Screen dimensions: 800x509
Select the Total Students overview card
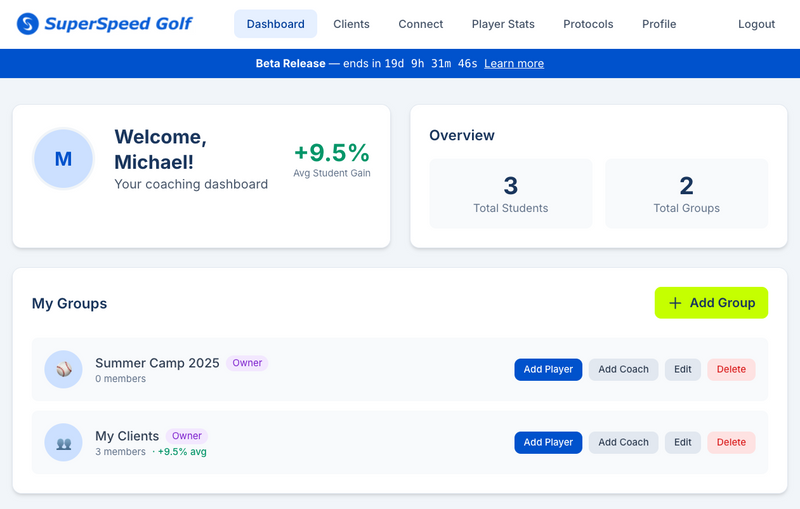(510, 193)
